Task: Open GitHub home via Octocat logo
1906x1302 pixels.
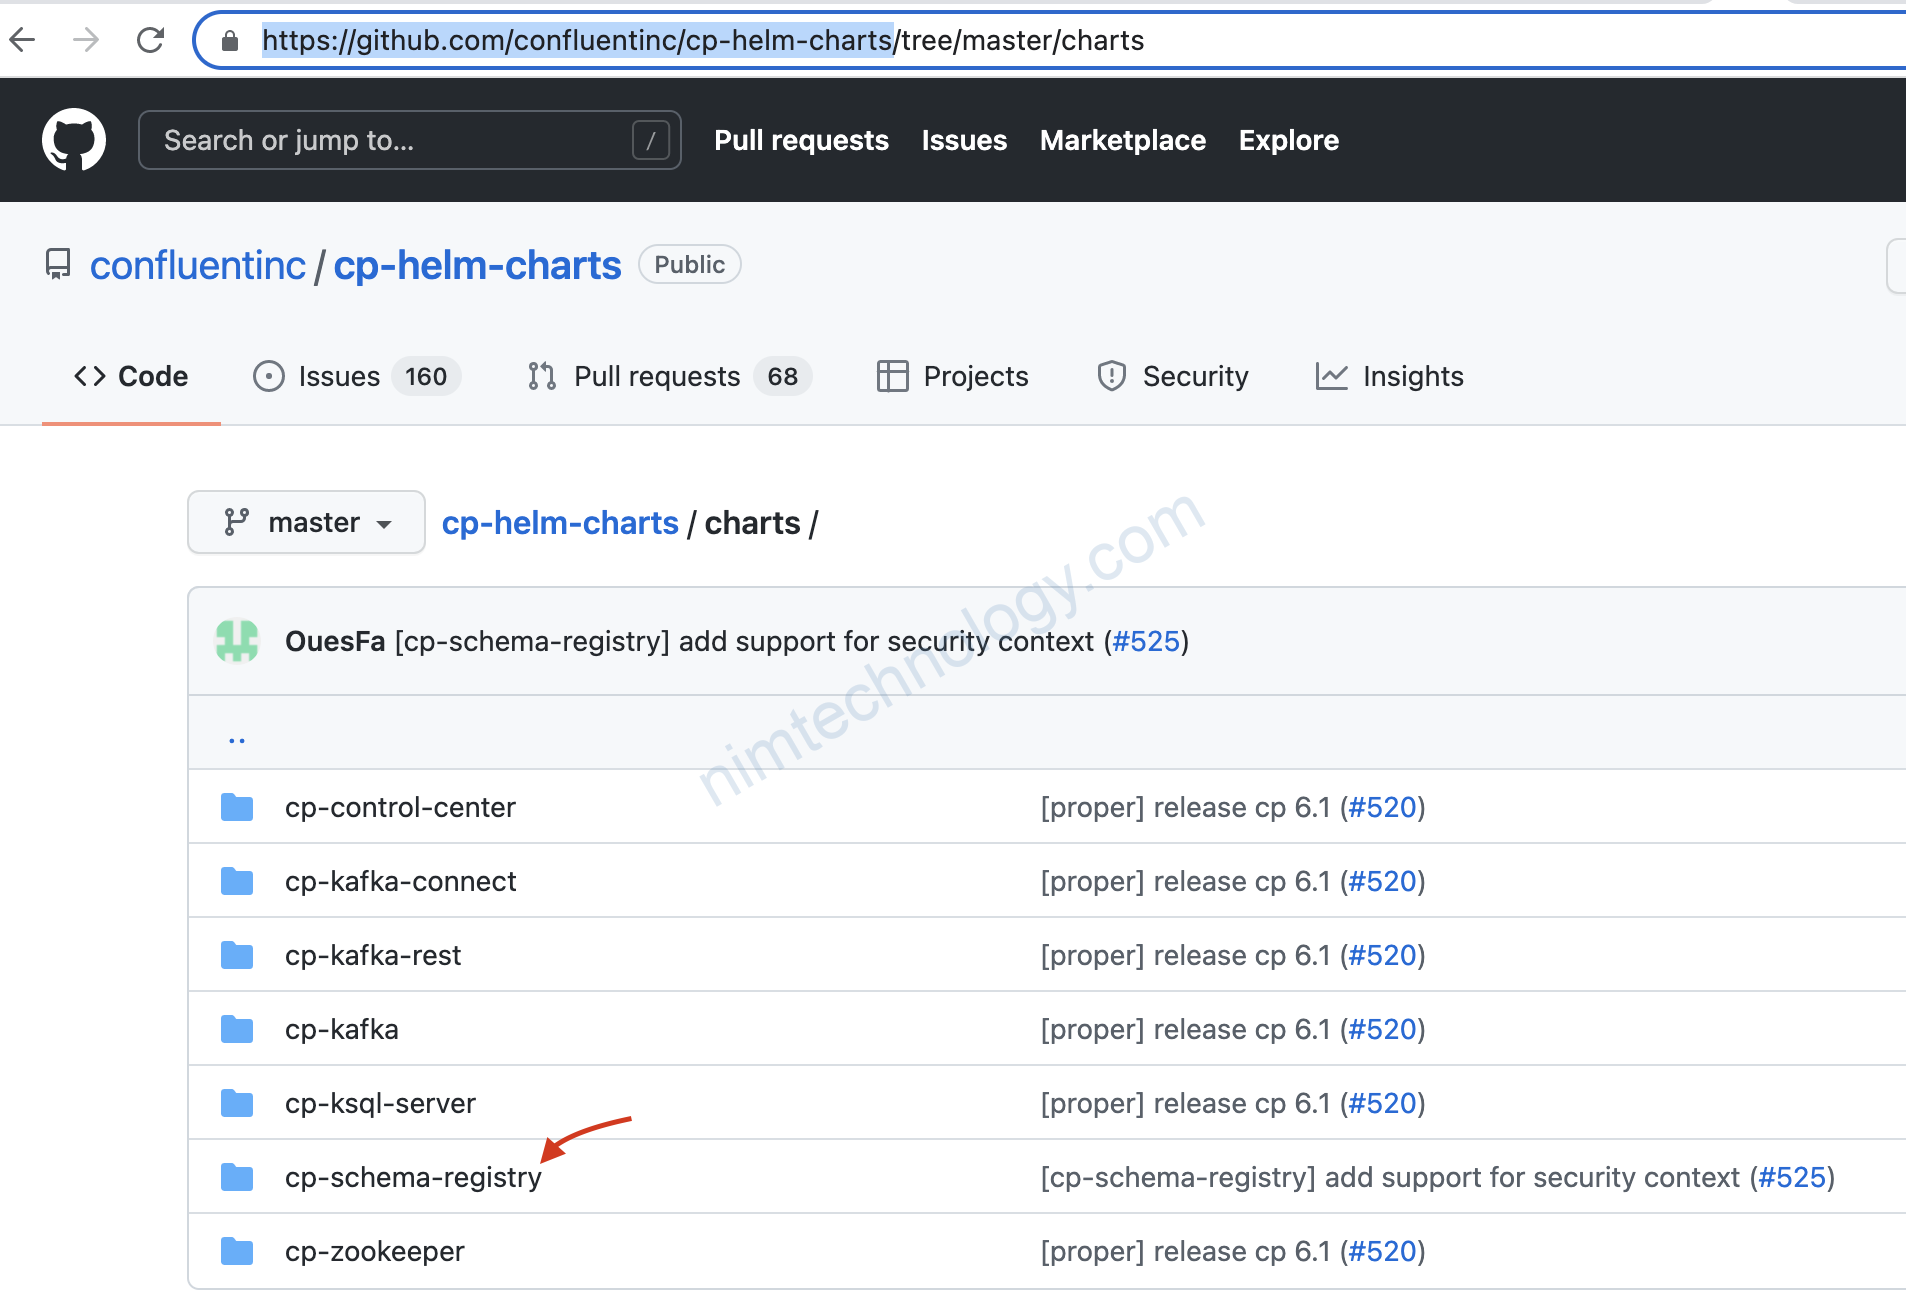Action: click(x=74, y=140)
